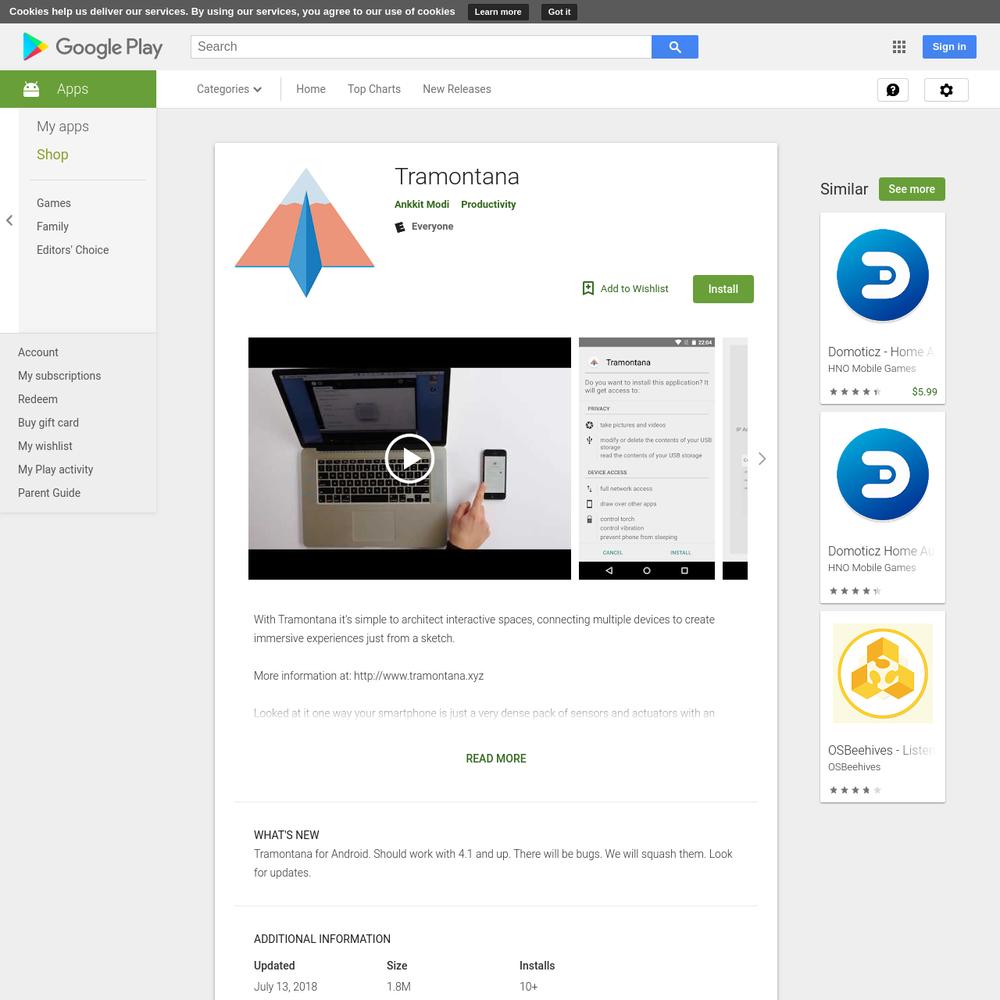The height and width of the screenshot is (1000, 1000).
Task: Click the Everyone content rating icon
Action: [400, 227]
